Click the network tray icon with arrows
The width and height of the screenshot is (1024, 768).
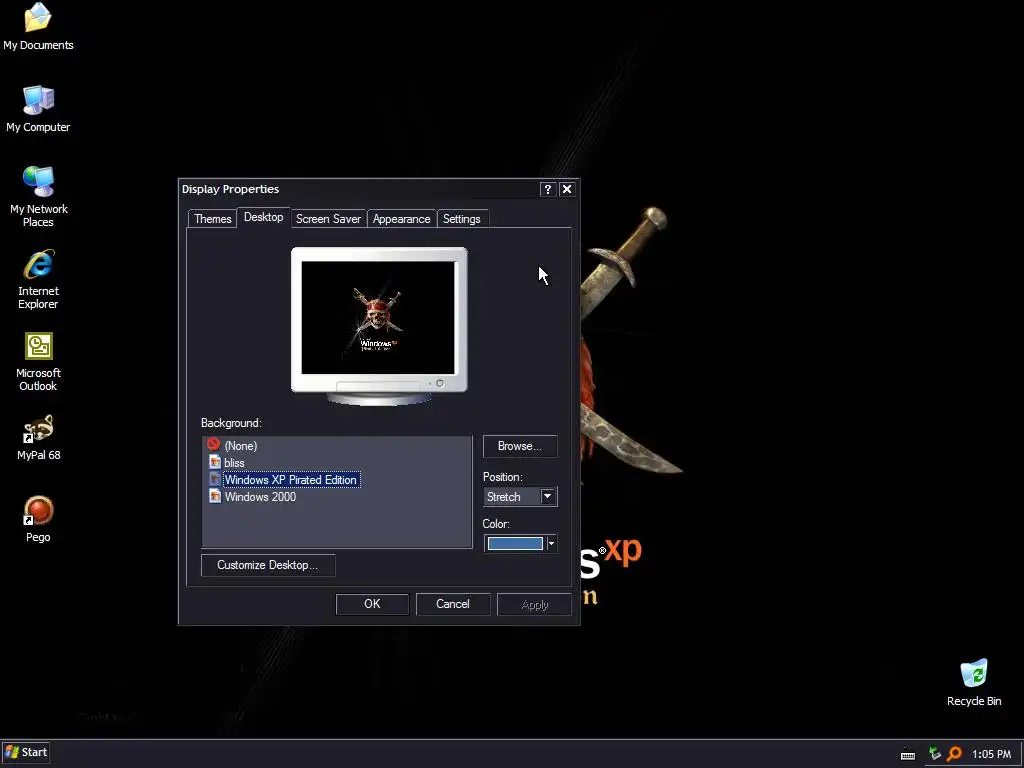[935, 754]
